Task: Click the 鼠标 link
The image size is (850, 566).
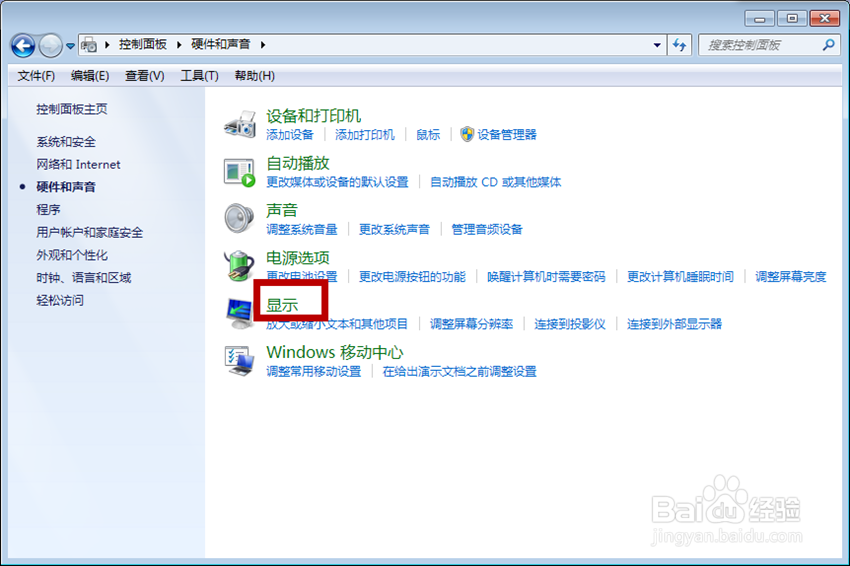Action: [428, 134]
